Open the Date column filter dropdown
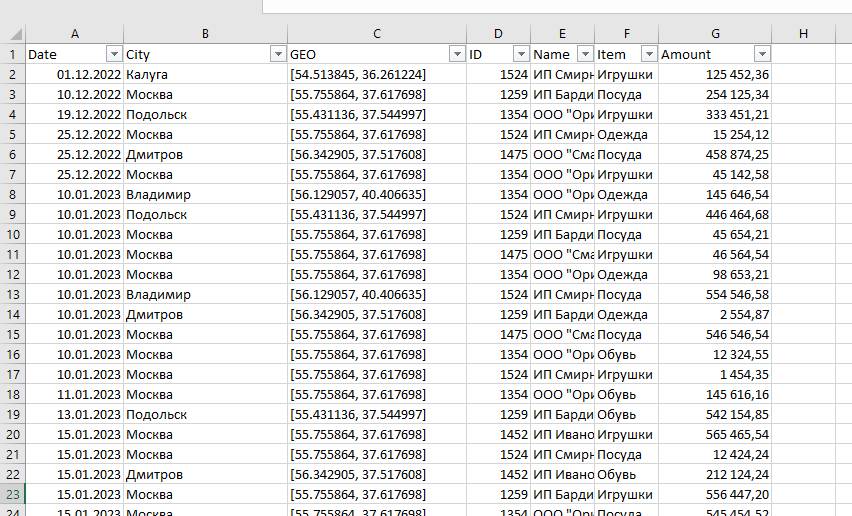 113,54
